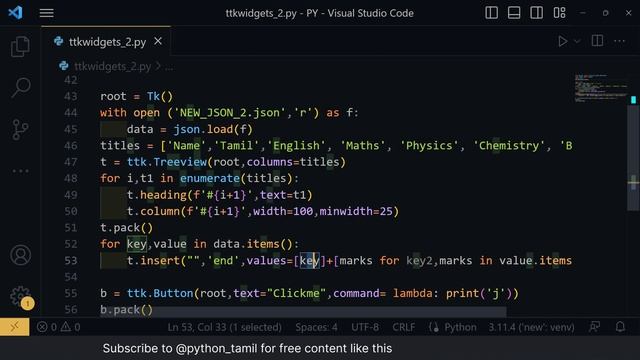Close the ttkwidgets_2.py tab
This screenshot has height=360, width=640.
[158, 41]
